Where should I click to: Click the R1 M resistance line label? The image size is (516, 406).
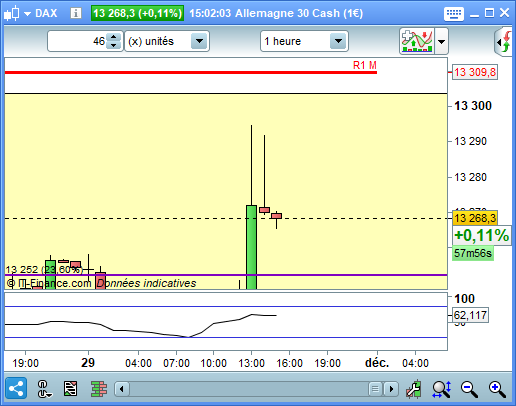(x=365, y=65)
